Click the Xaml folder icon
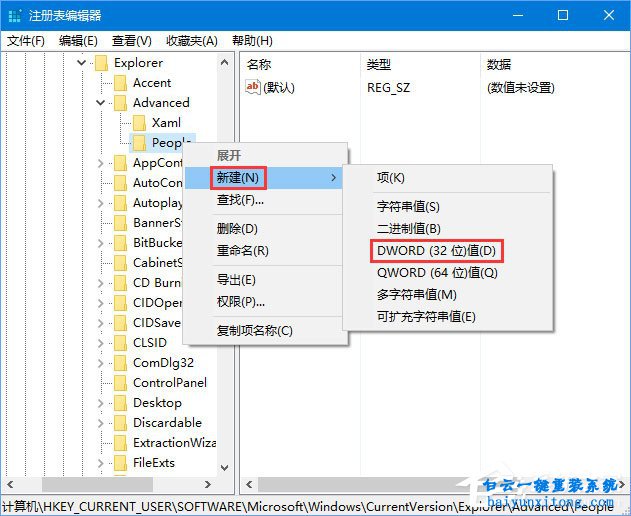The height and width of the screenshot is (516, 631). [139, 123]
